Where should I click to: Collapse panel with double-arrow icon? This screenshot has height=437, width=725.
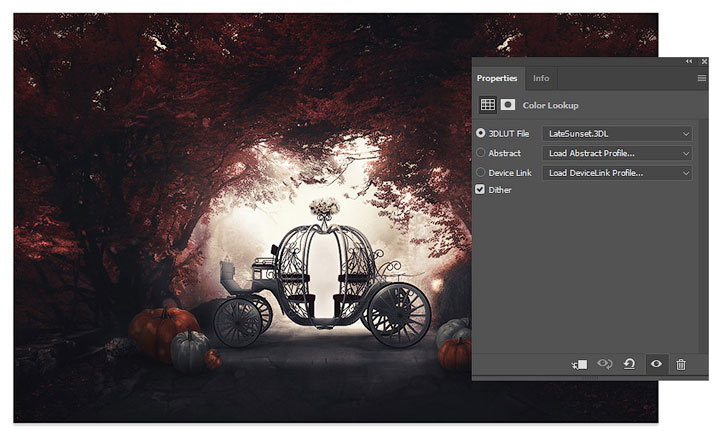[x=689, y=61]
